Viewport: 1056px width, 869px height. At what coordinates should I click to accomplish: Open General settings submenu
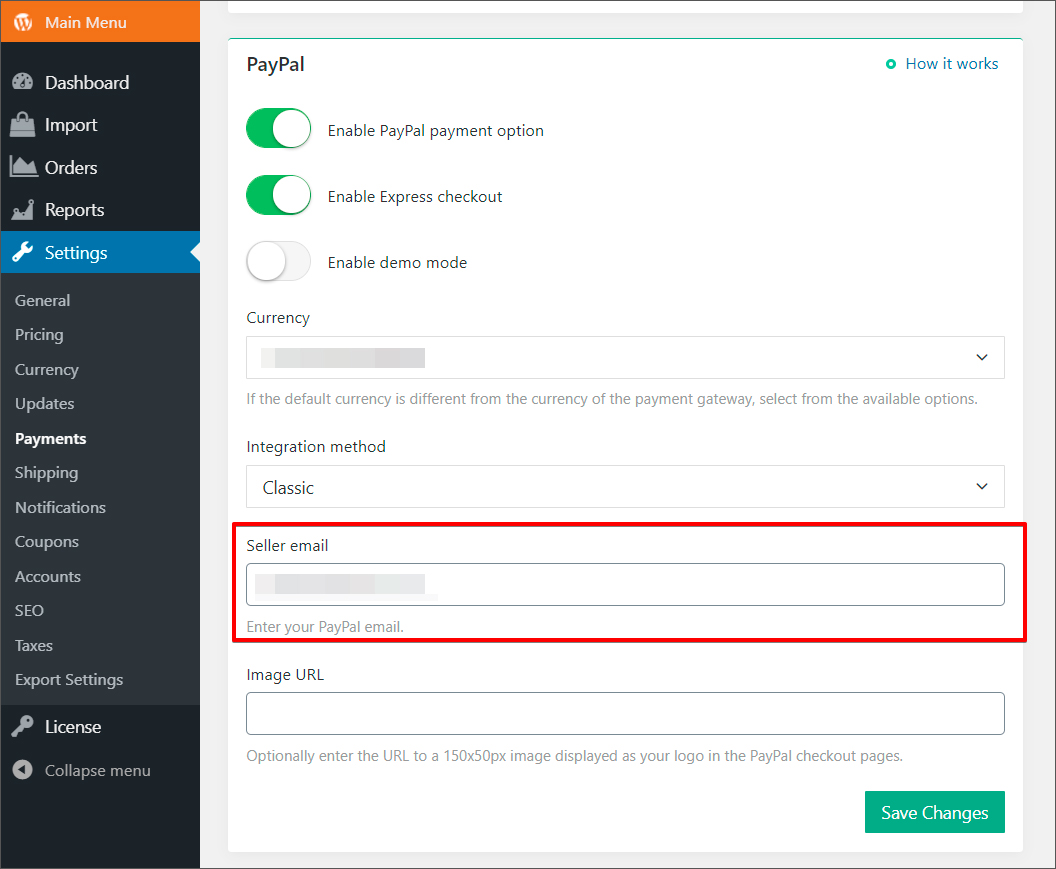(42, 300)
